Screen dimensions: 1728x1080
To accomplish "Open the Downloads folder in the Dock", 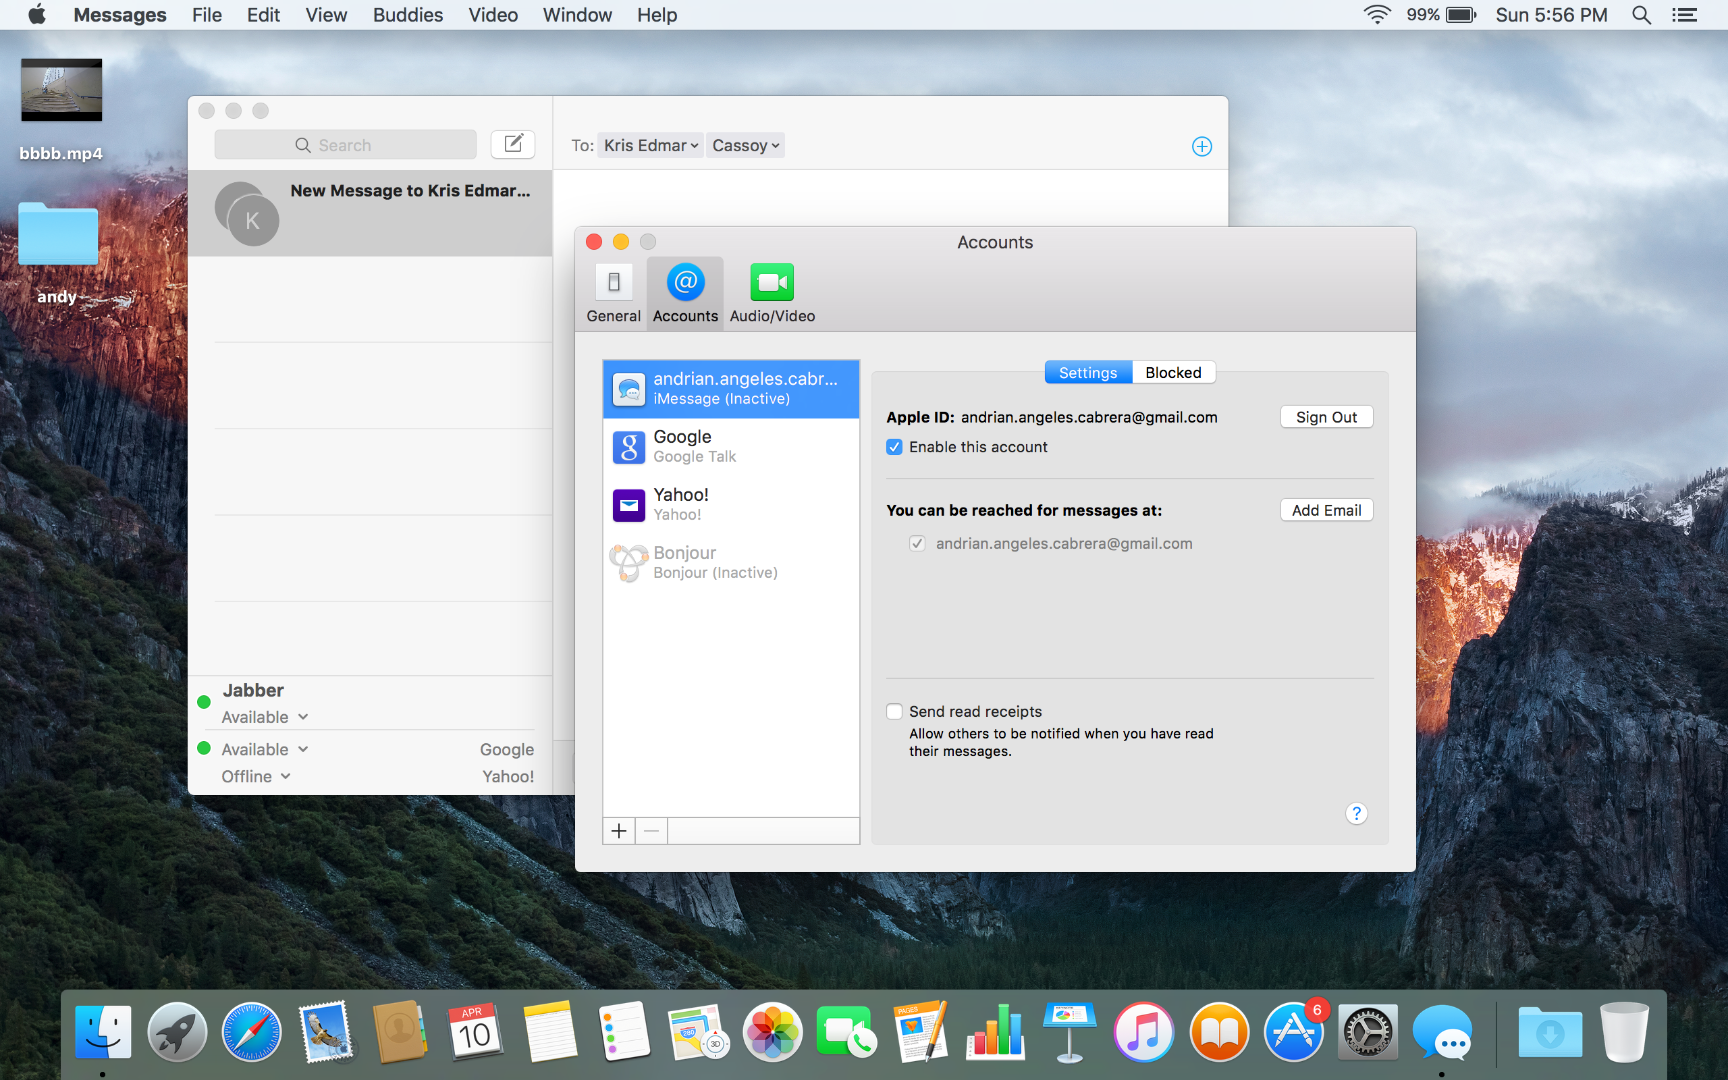I will point(1550,1032).
